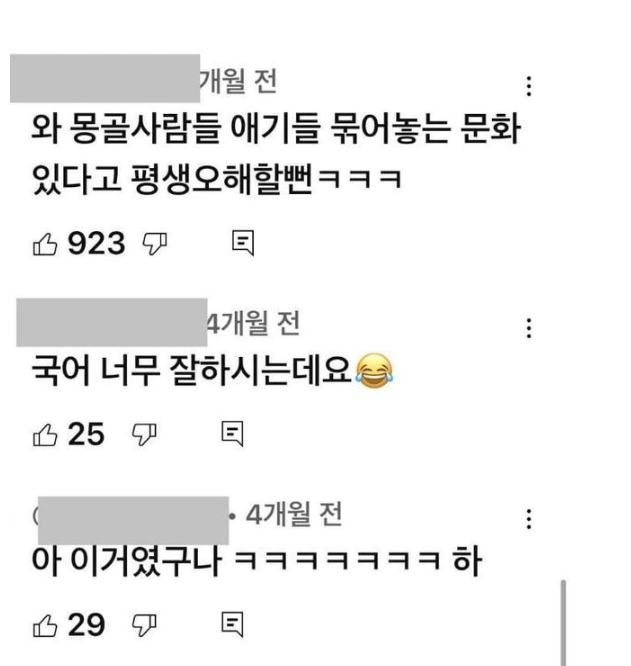Dislike the comment with 923 likes
The height and width of the screenshot is (666, 631).
tap(155, 244)
